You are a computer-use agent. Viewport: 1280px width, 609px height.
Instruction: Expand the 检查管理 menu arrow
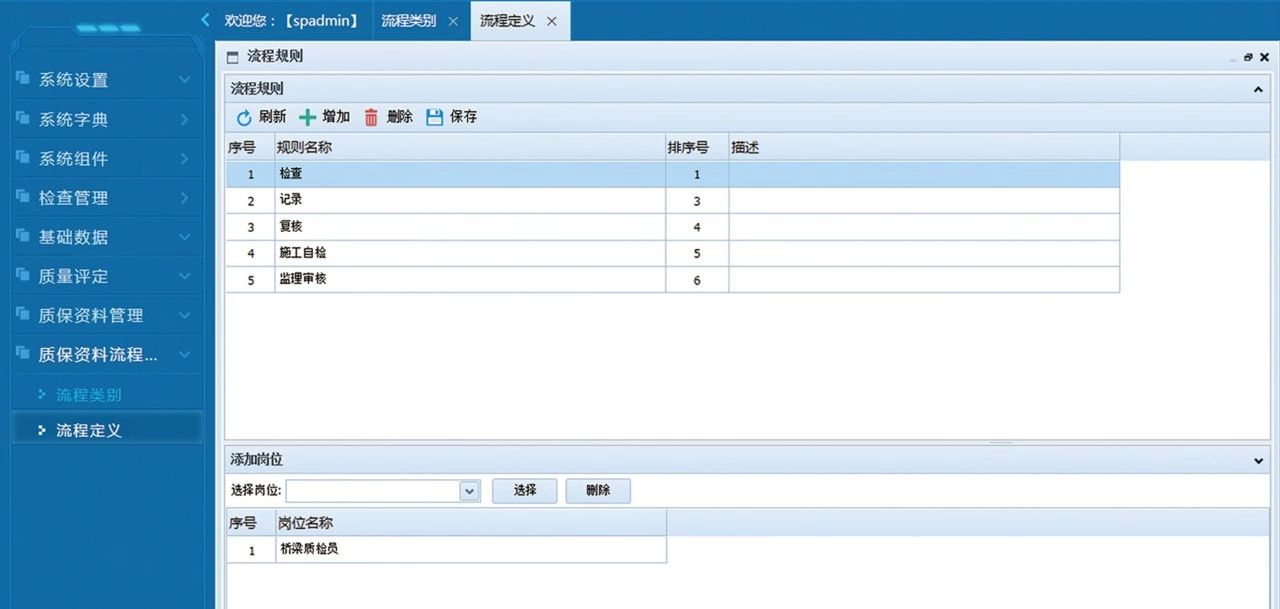click(185, 197)
